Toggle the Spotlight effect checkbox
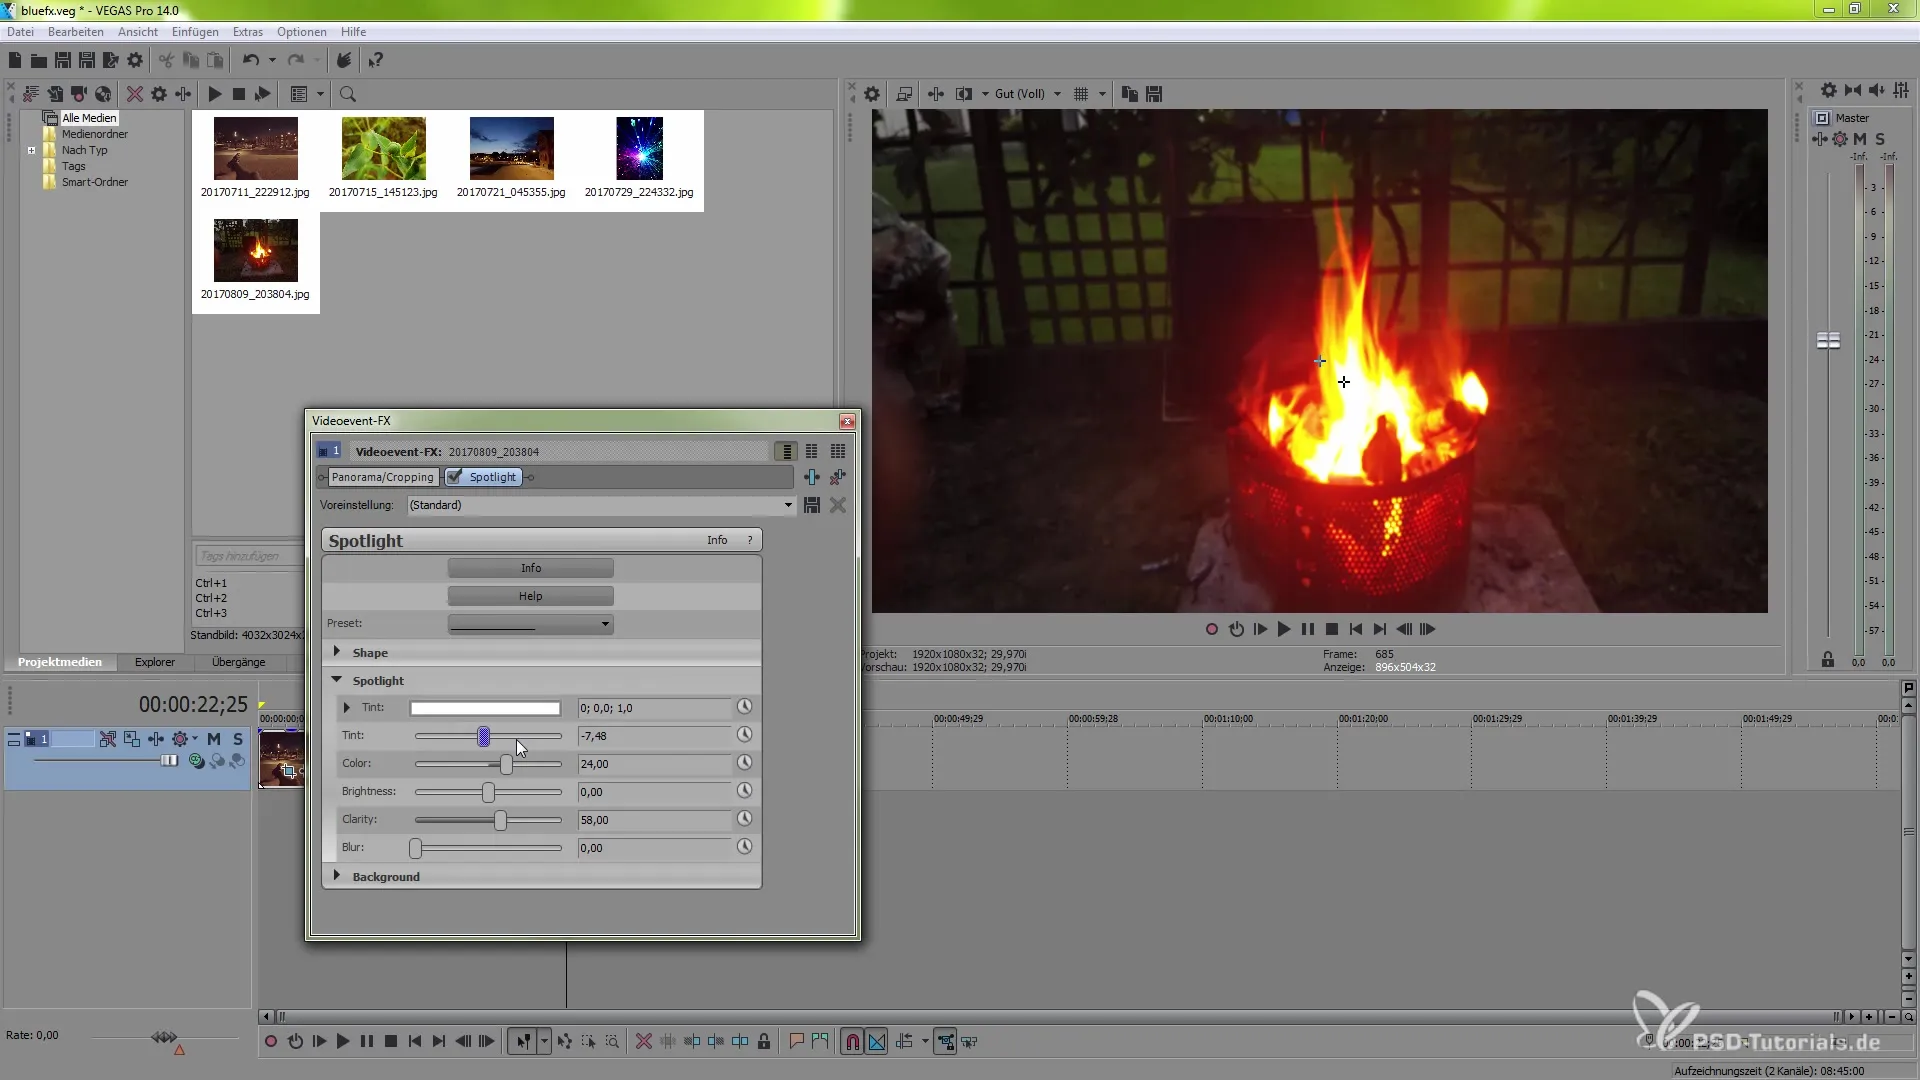The width and height of the screenshot is (1920, 1080). pyautogui.click(x=455, y=477)
